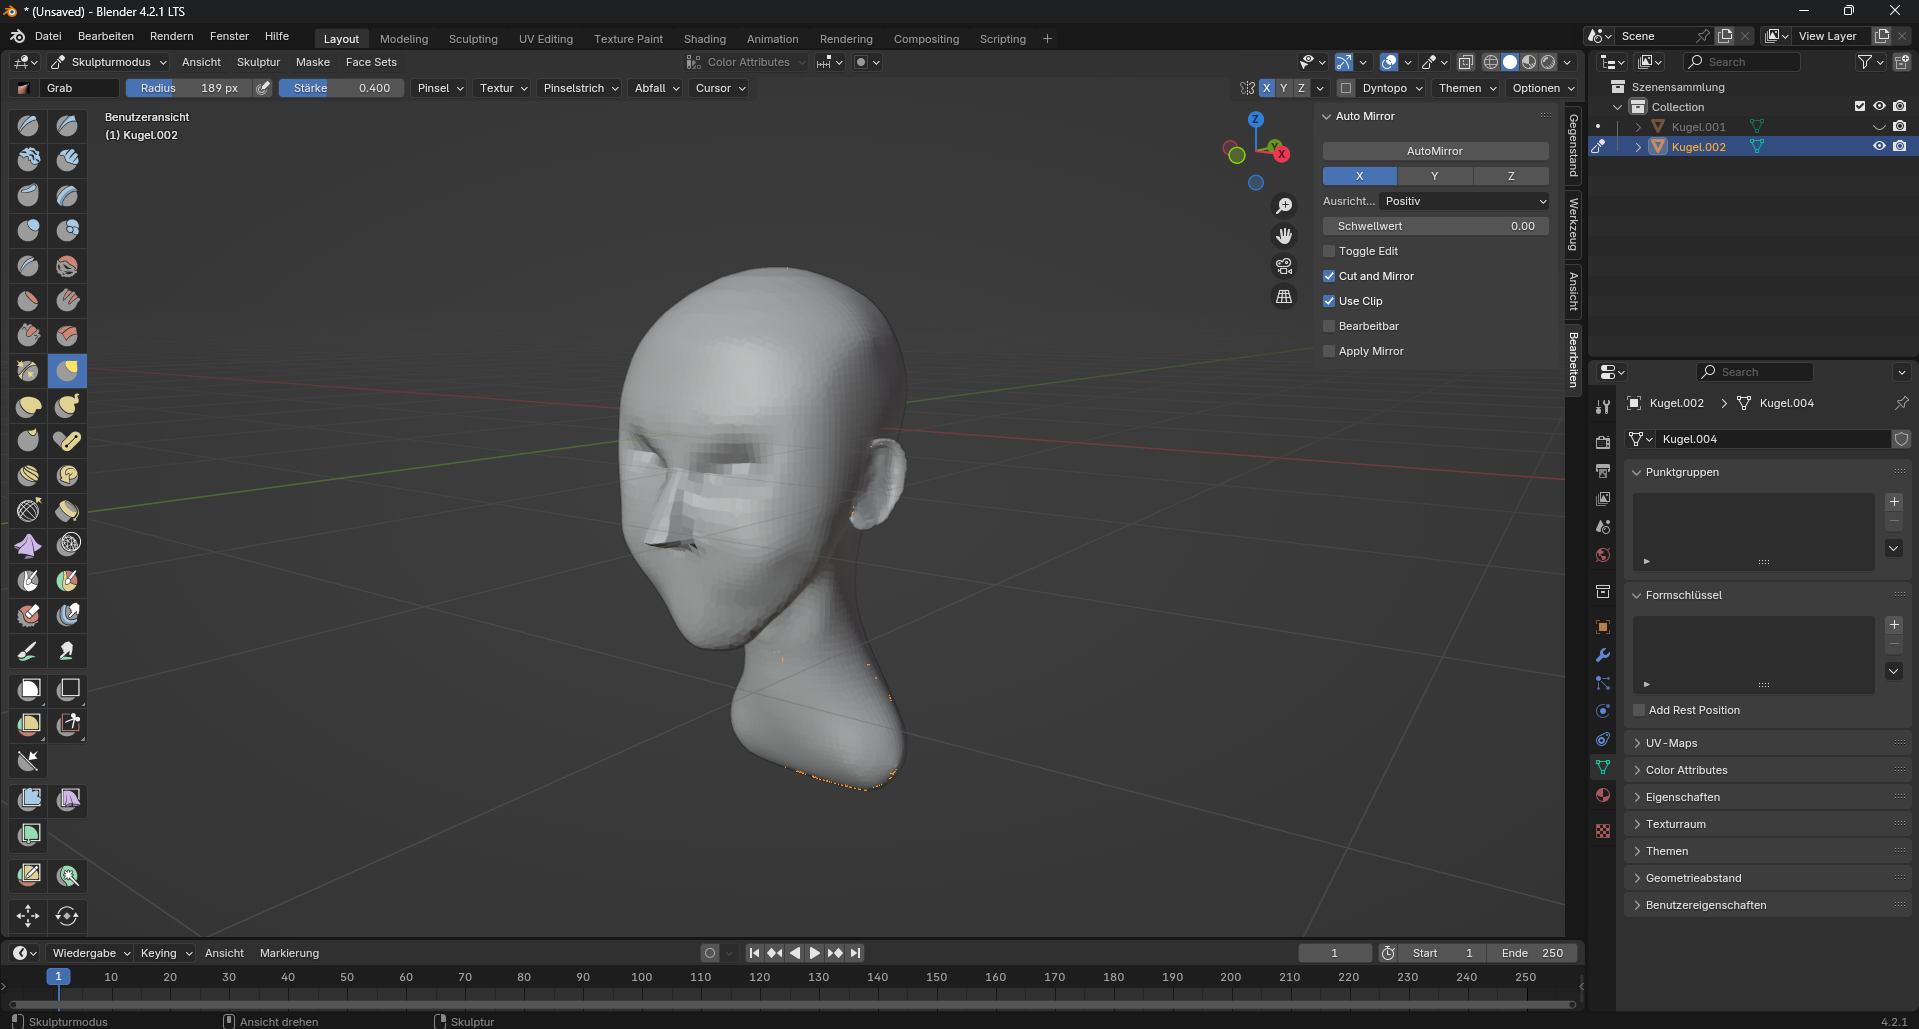Select the active Grab brush tool icon
The height and width of the screenshot is (1029, 1919).
[67, 371]
